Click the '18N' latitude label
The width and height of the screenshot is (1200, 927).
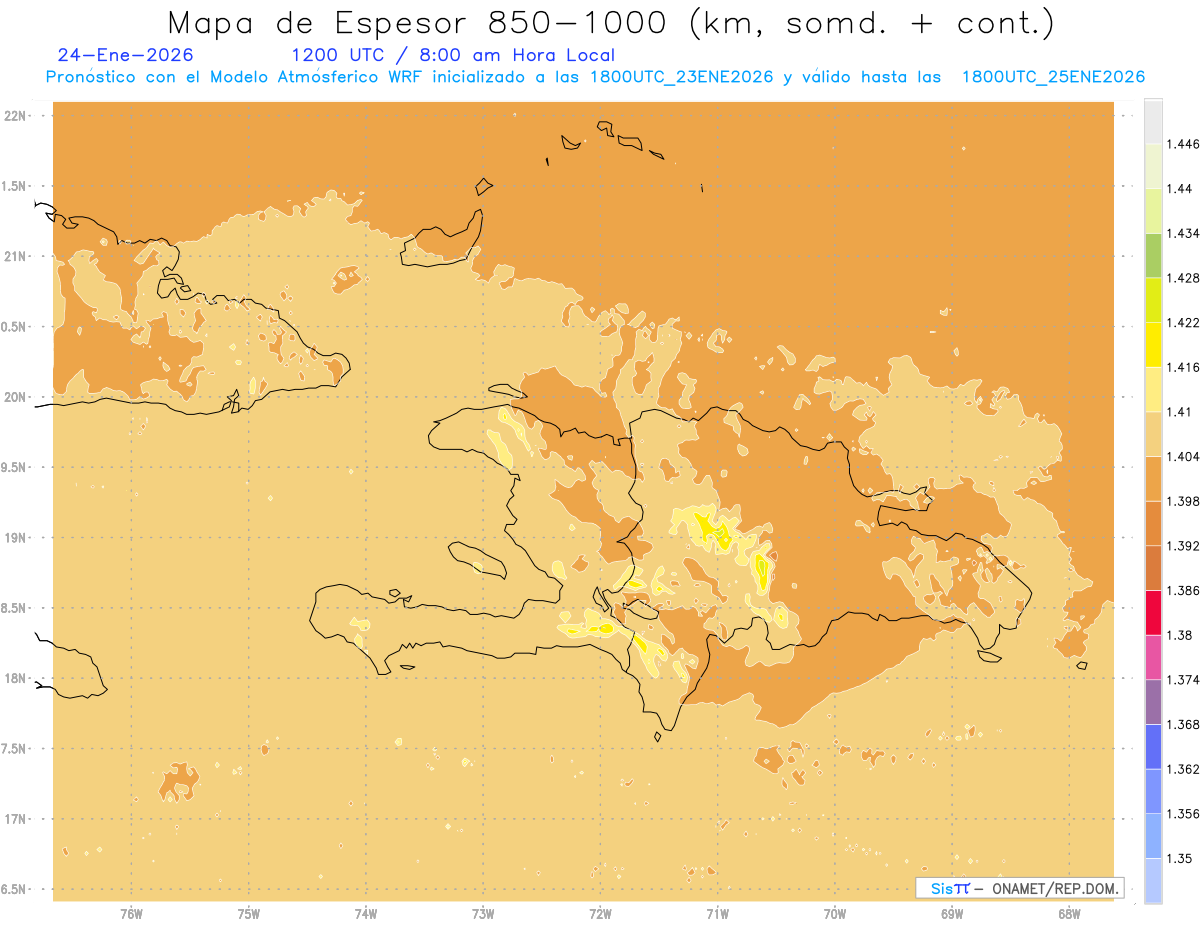(14, 679)
